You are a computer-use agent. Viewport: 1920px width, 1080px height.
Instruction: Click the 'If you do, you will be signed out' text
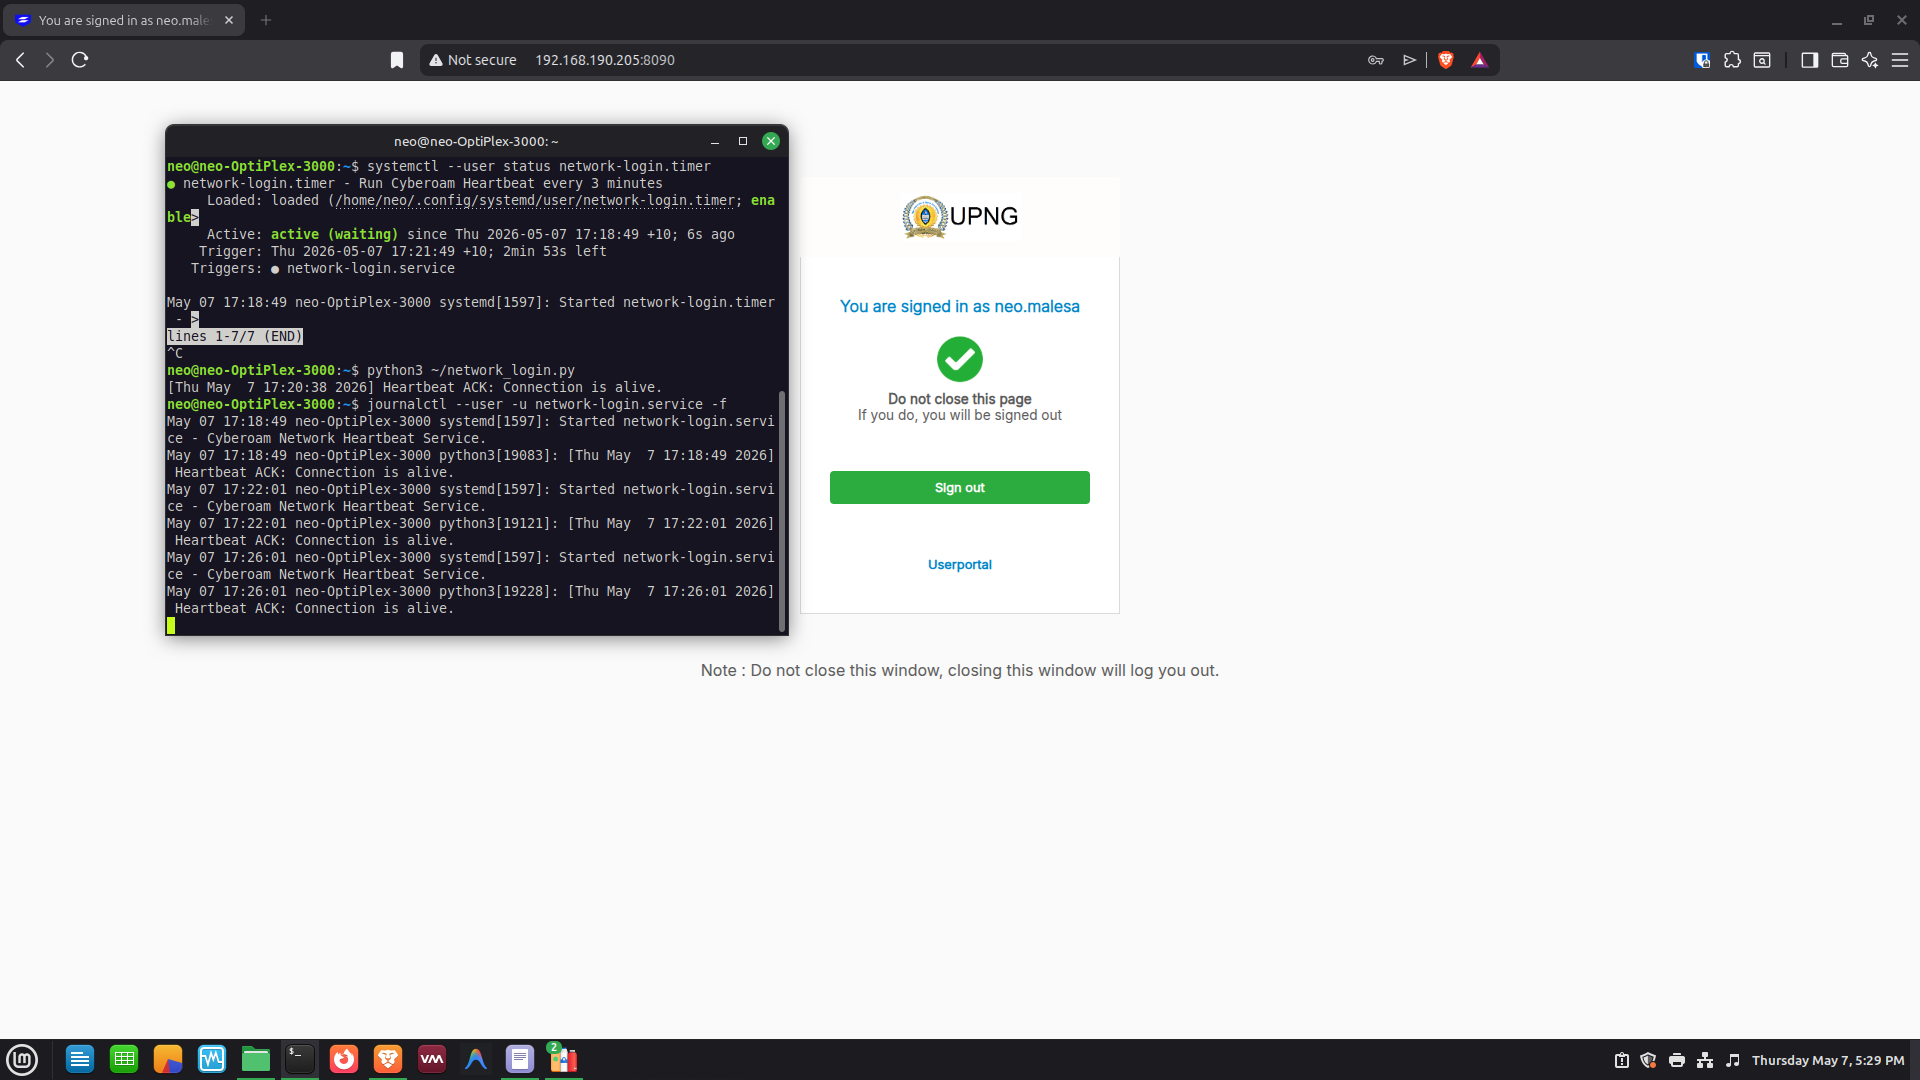click(960, 416)
